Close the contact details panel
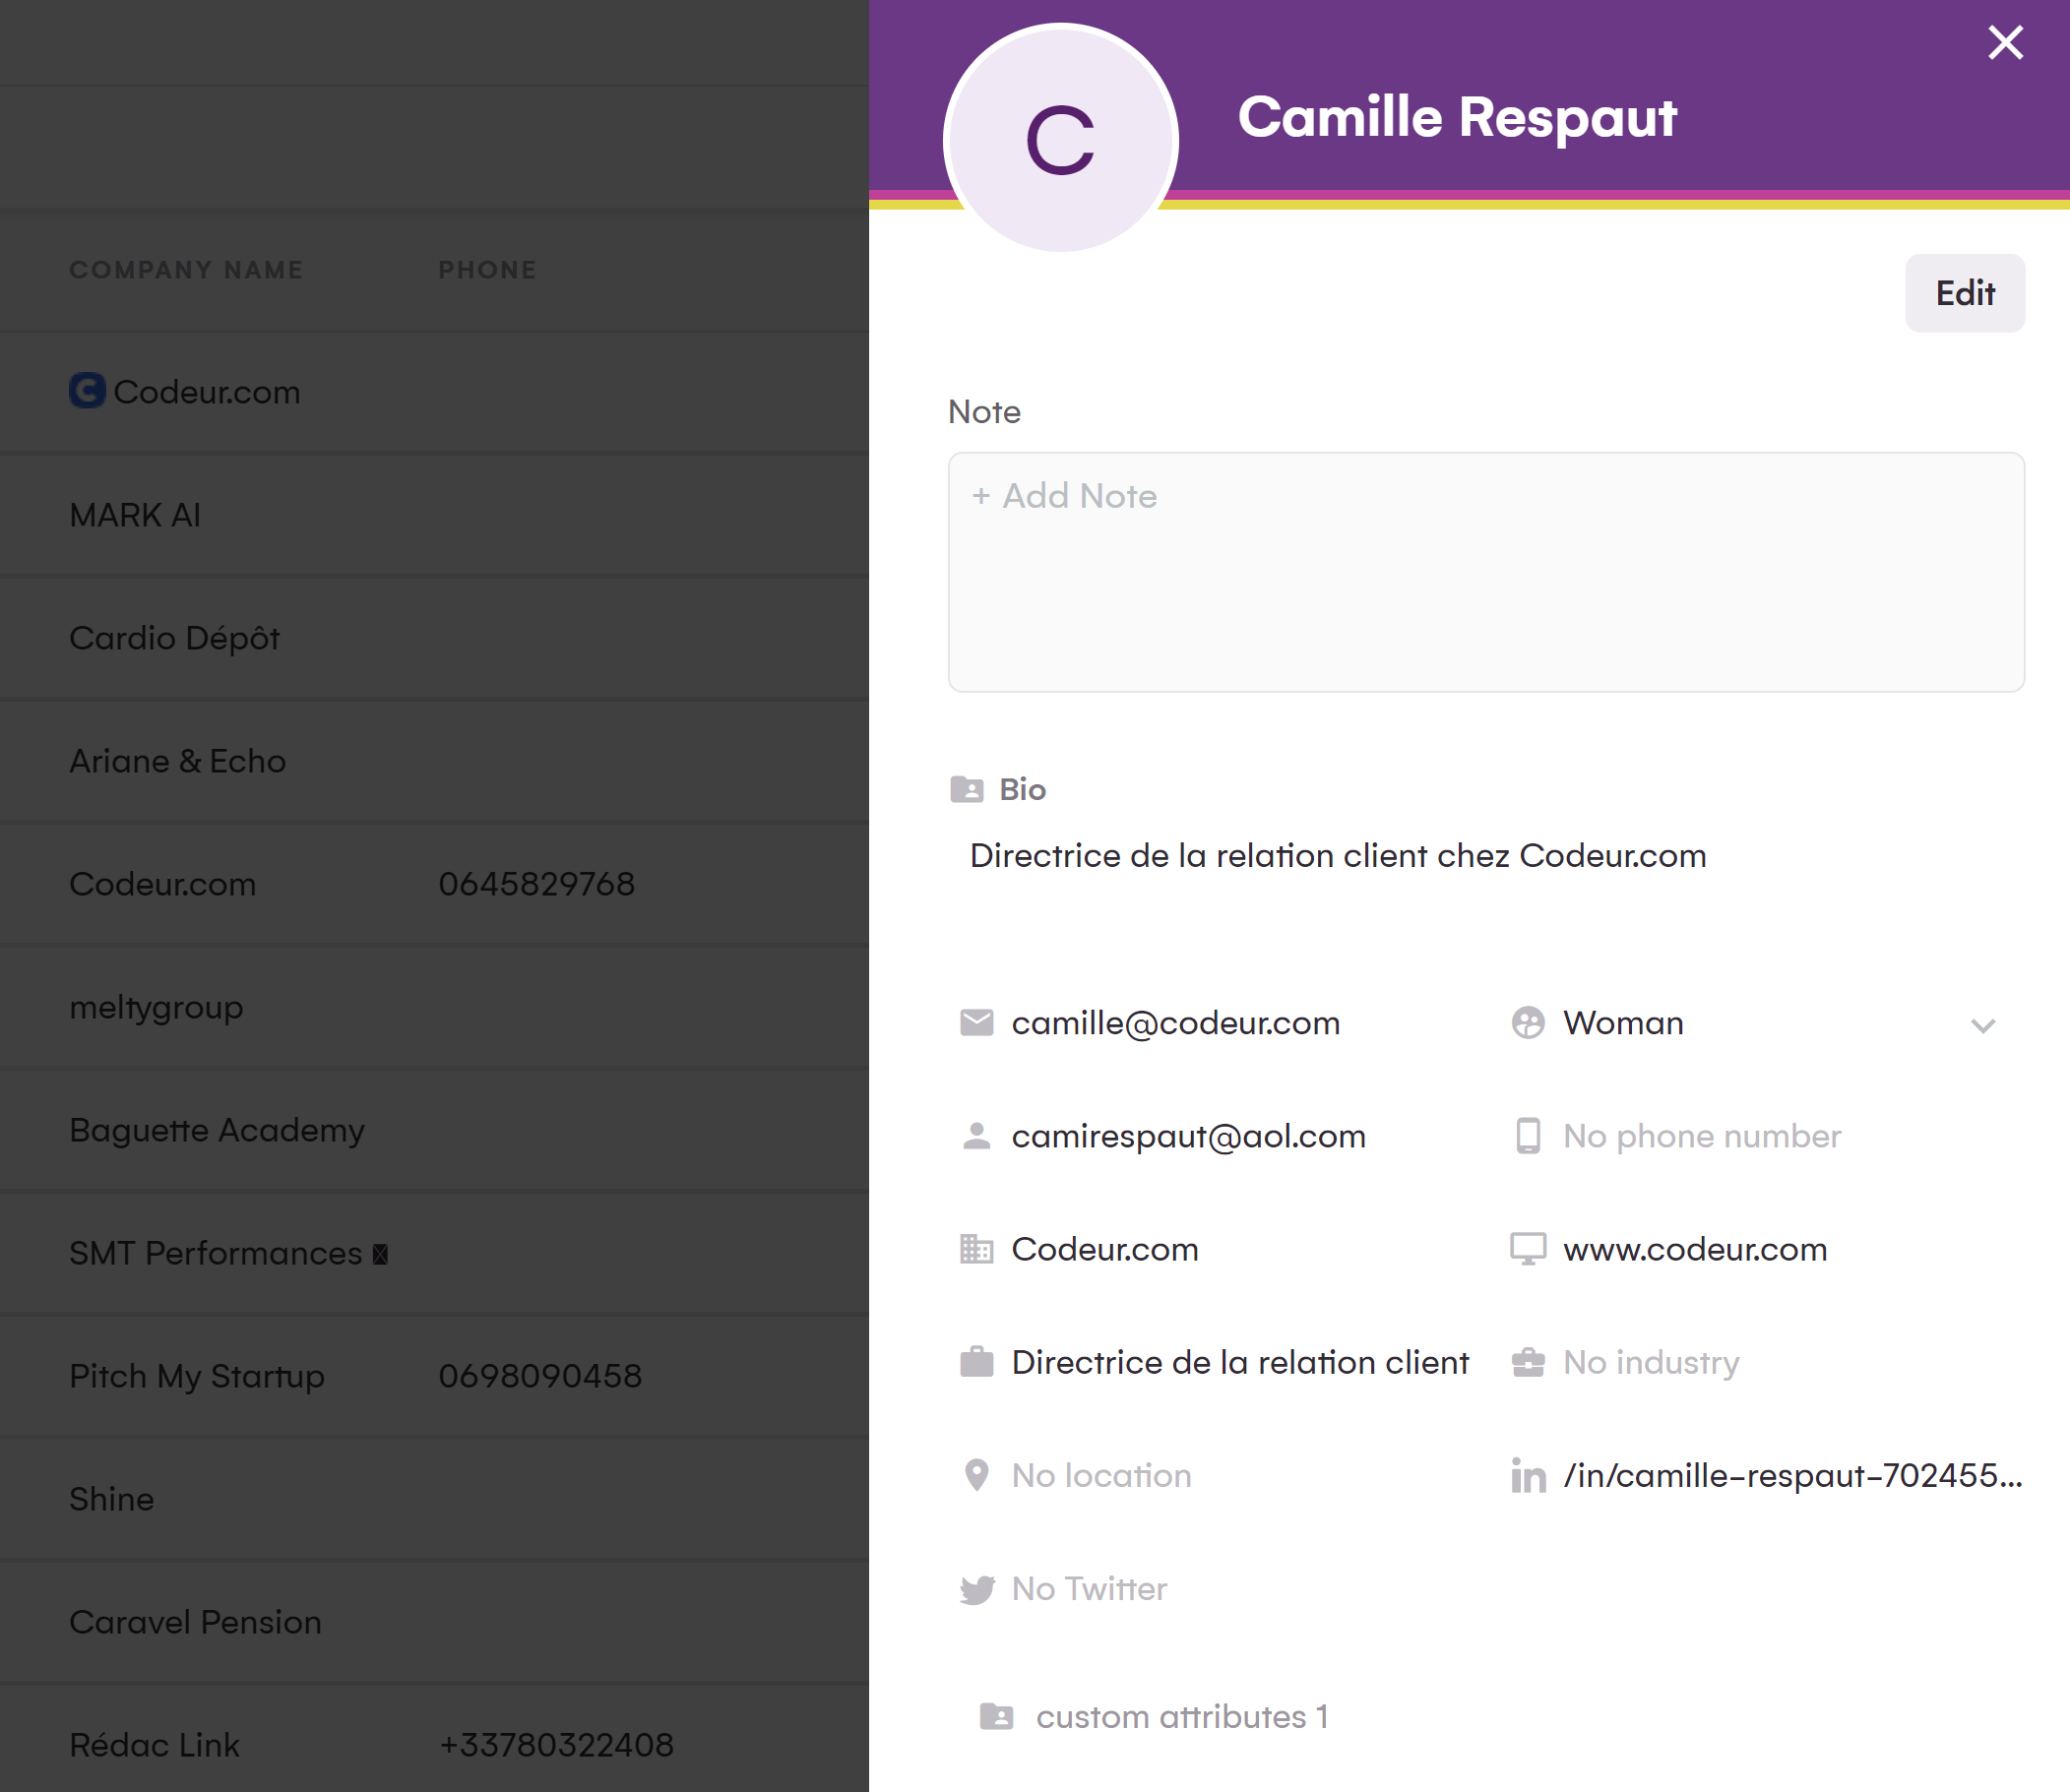The image size is (2070, 1792). (2005, 43)
